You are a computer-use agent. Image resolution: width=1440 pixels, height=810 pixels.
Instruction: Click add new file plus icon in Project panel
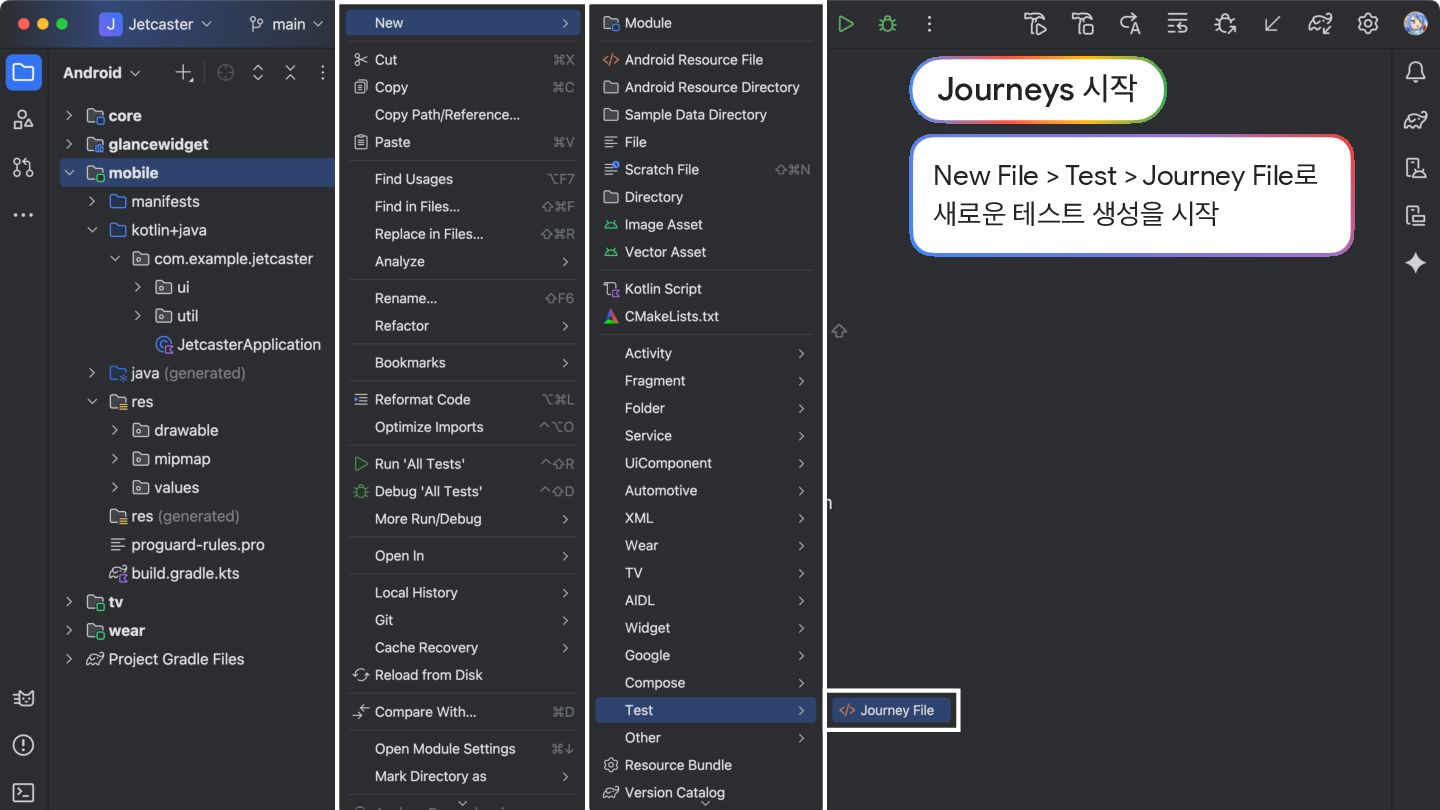pos(184,73)
